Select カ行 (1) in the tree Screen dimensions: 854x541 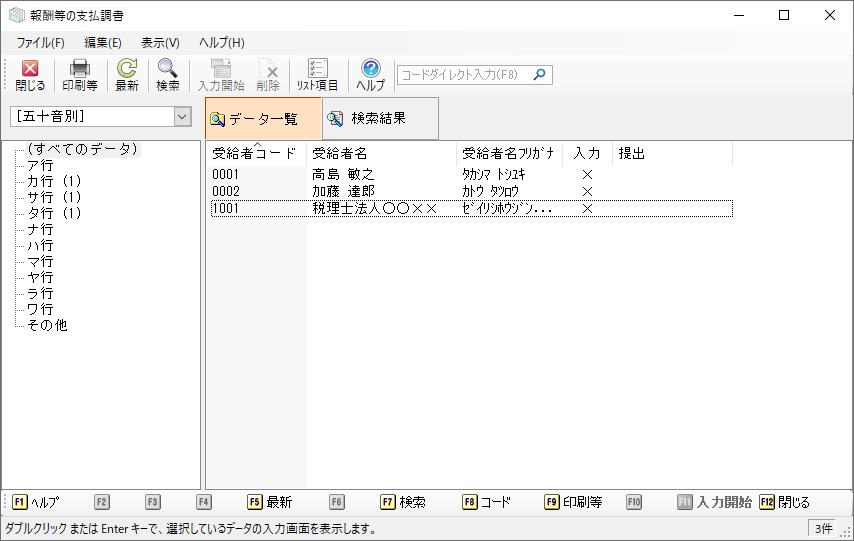point(54,181)
